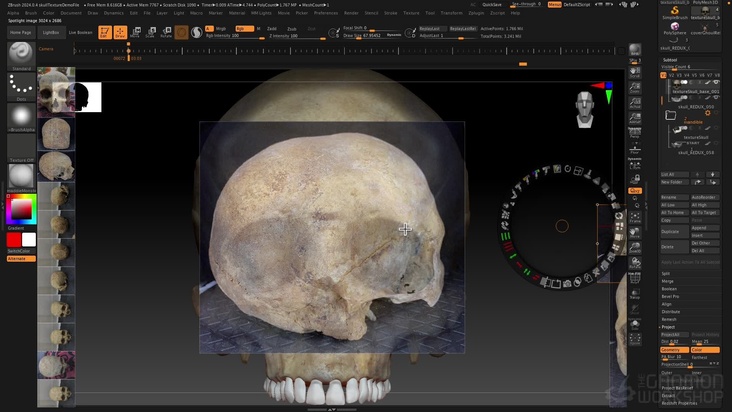
Task: Open the Texture menu
Action: click(x=411, y=13)
